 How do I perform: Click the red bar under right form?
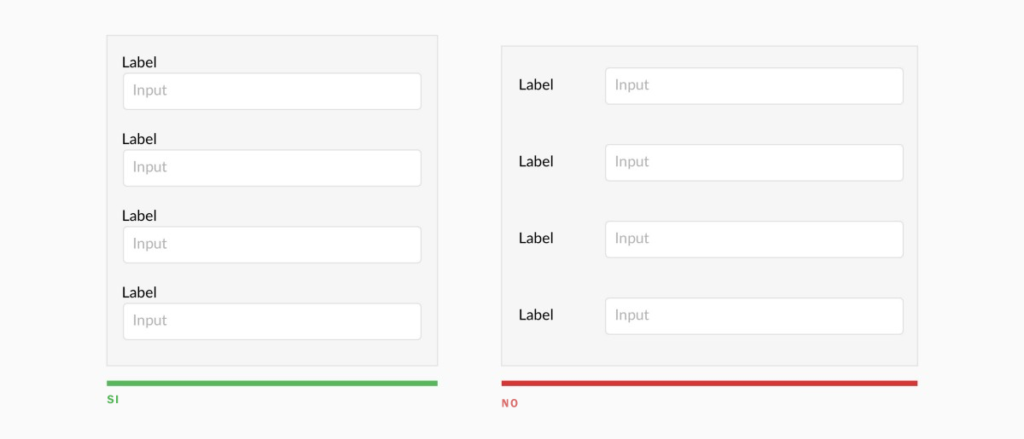coord(709,383)
